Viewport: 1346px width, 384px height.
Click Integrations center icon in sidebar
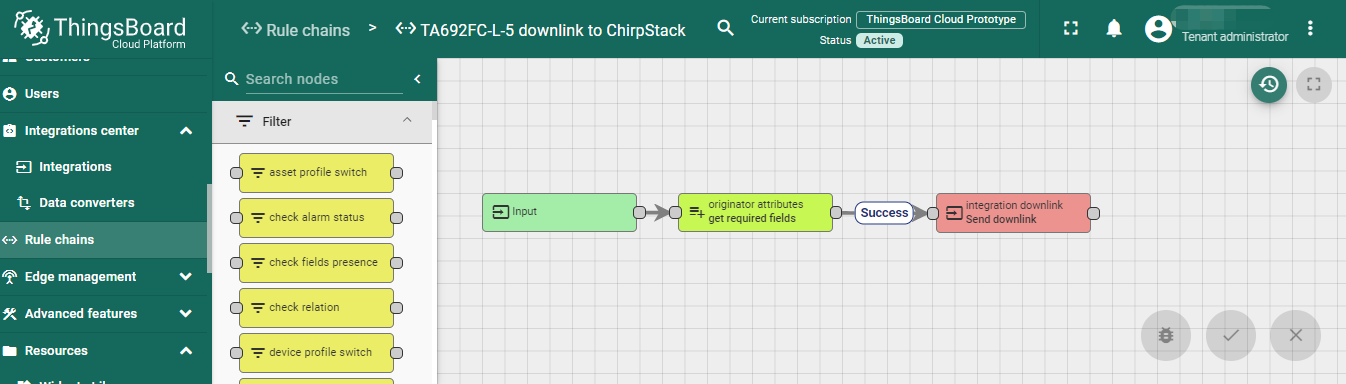click(x=10, y=130)
